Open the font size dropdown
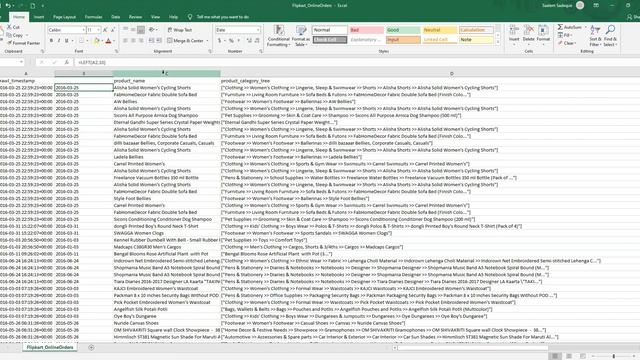This screenshot has height=360, width=640. click(x=98, y=30)
